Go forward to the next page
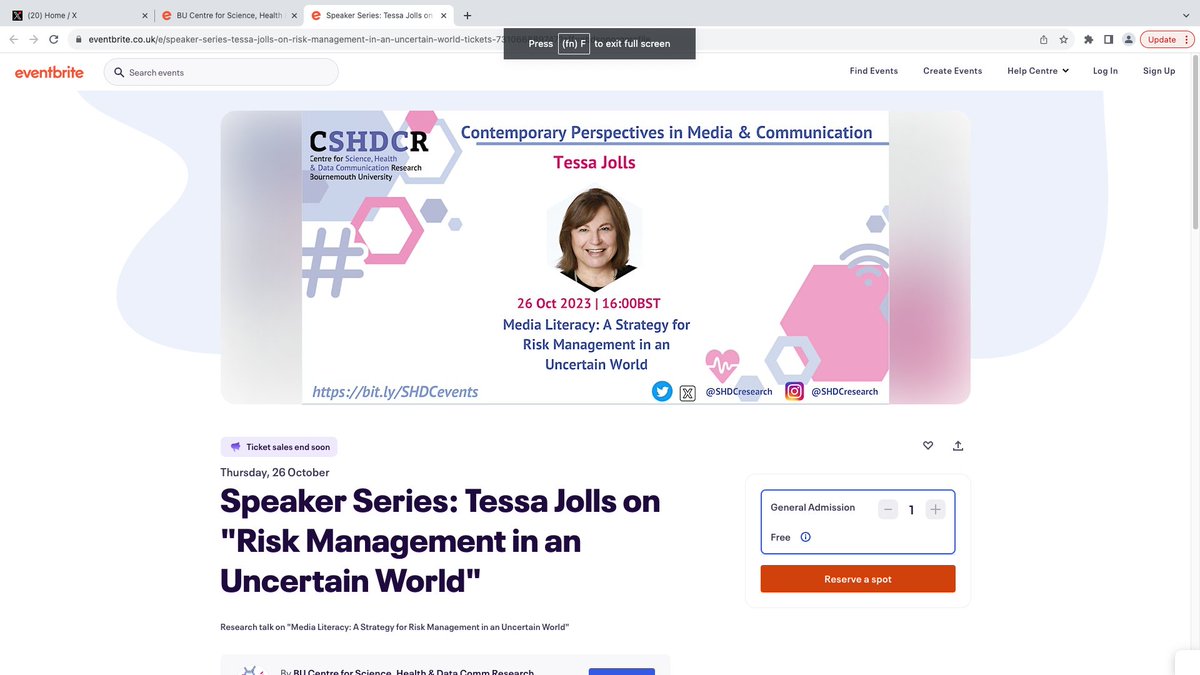 pos(33,39)
